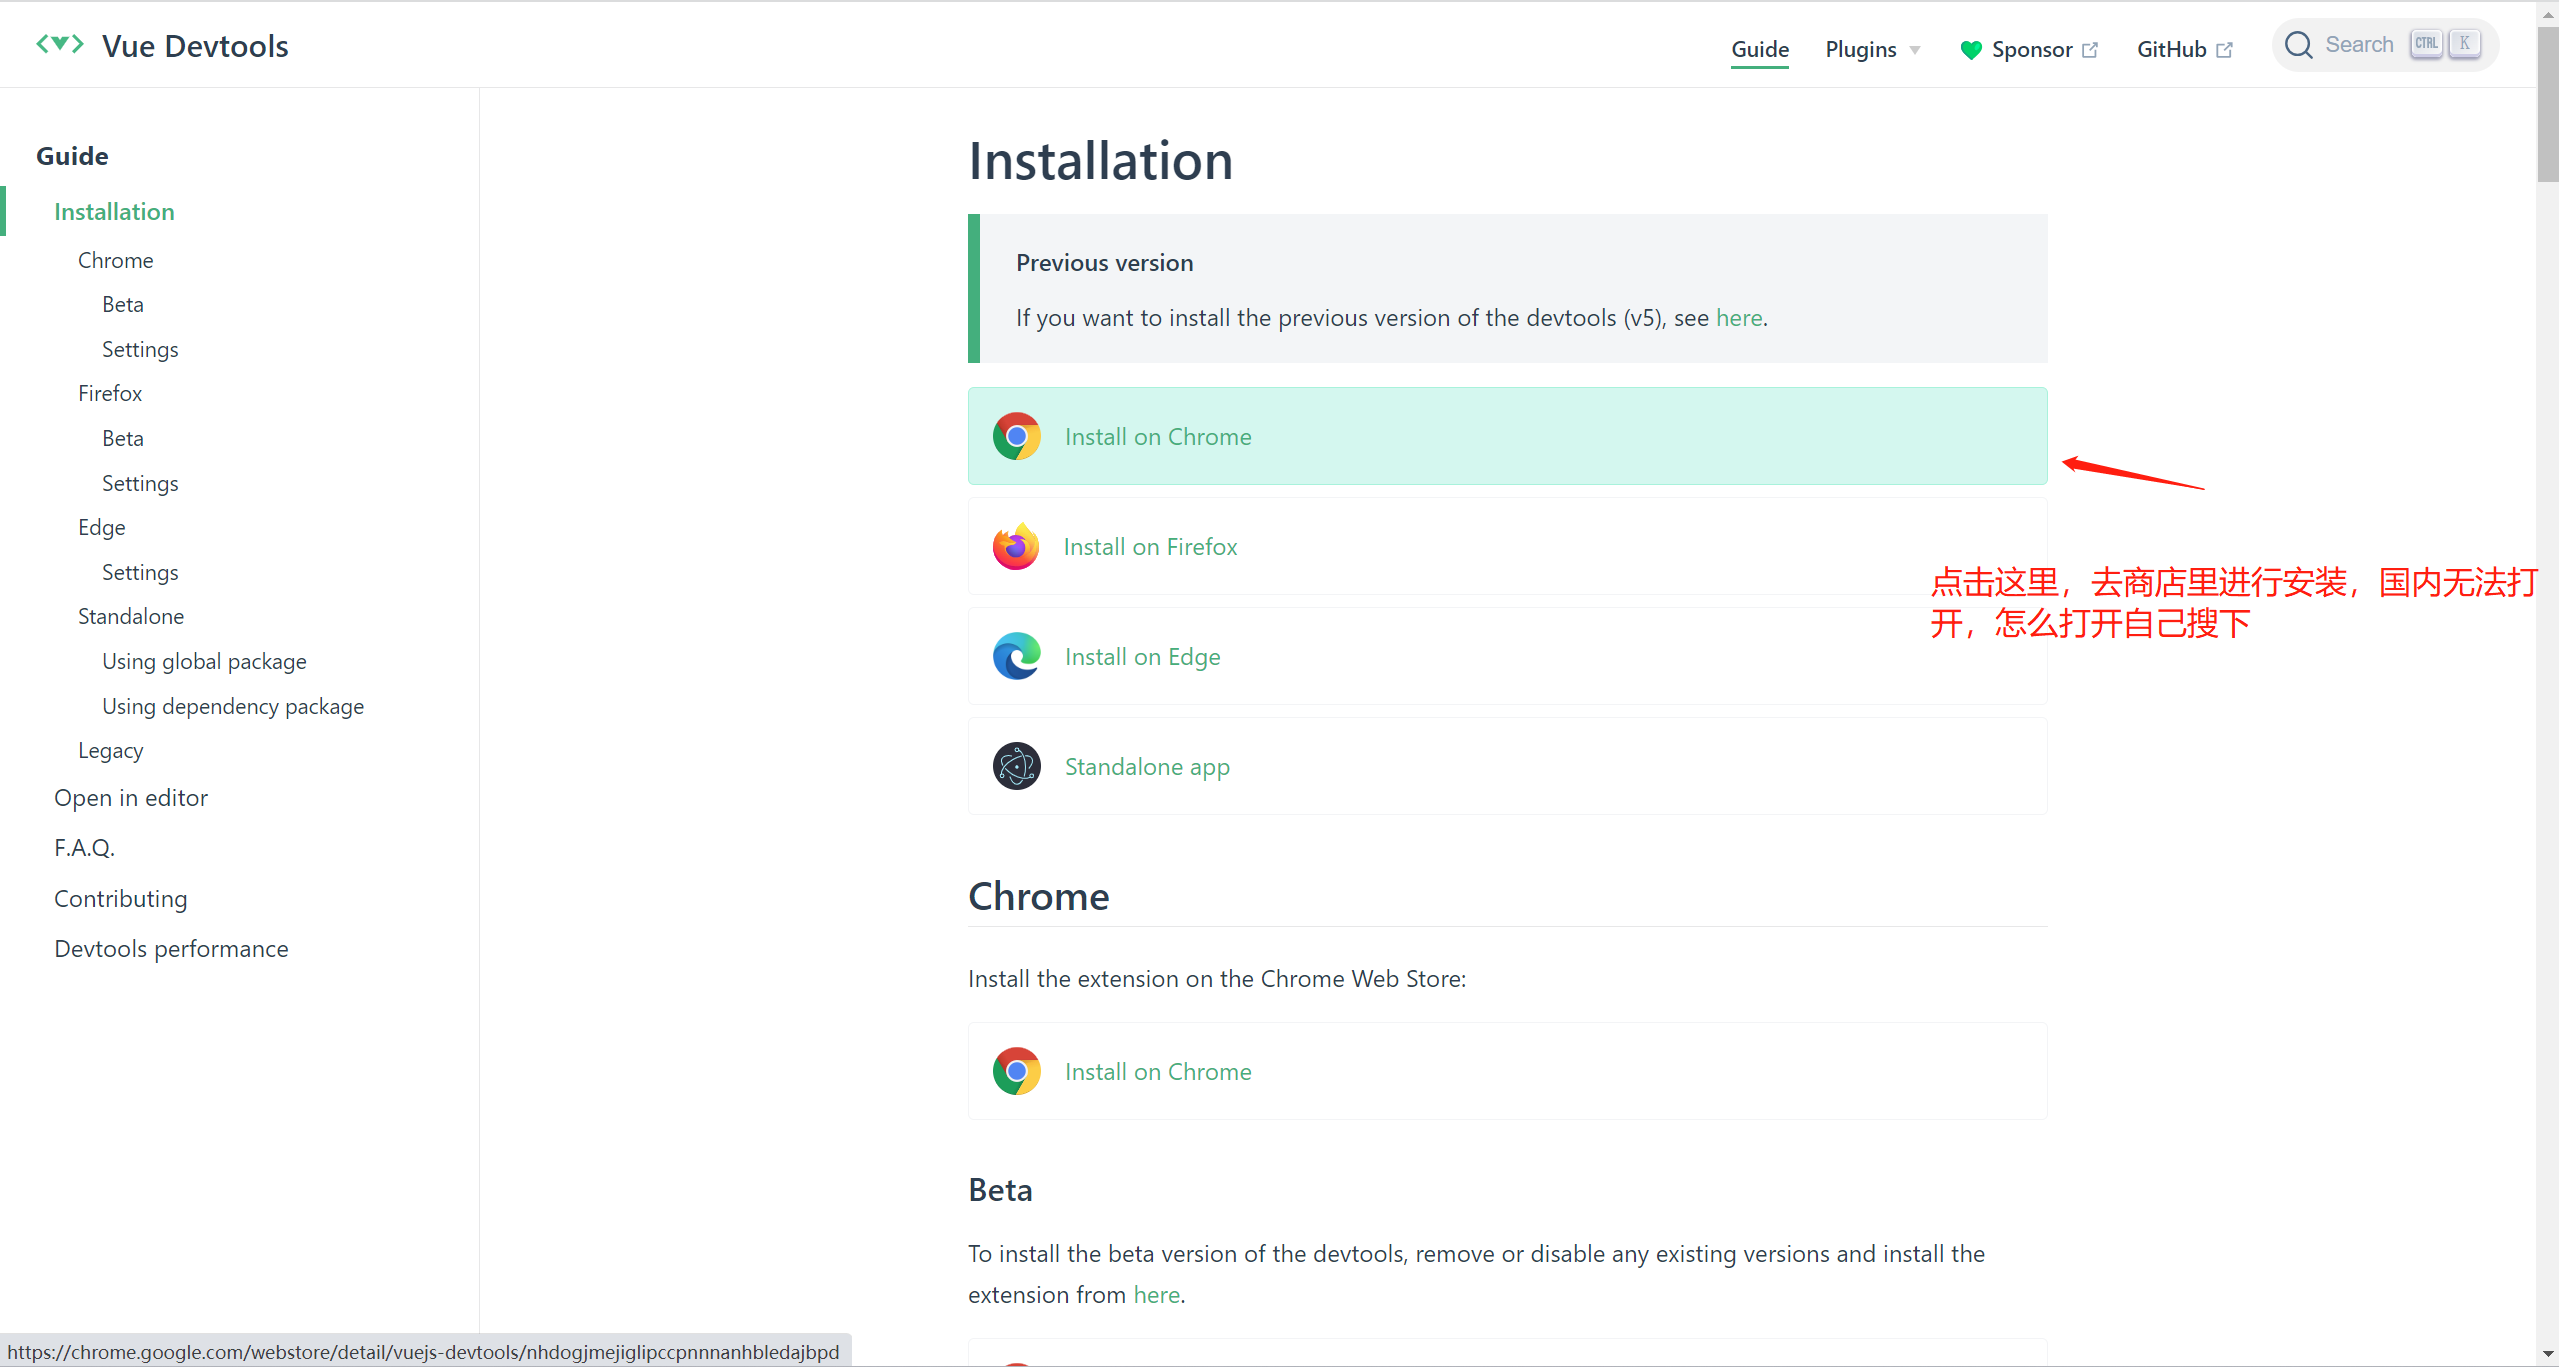This screenshot has height=1367, width=2559.
Task: Select Installation in the sidebar
Action: click(x=114, y=212)
